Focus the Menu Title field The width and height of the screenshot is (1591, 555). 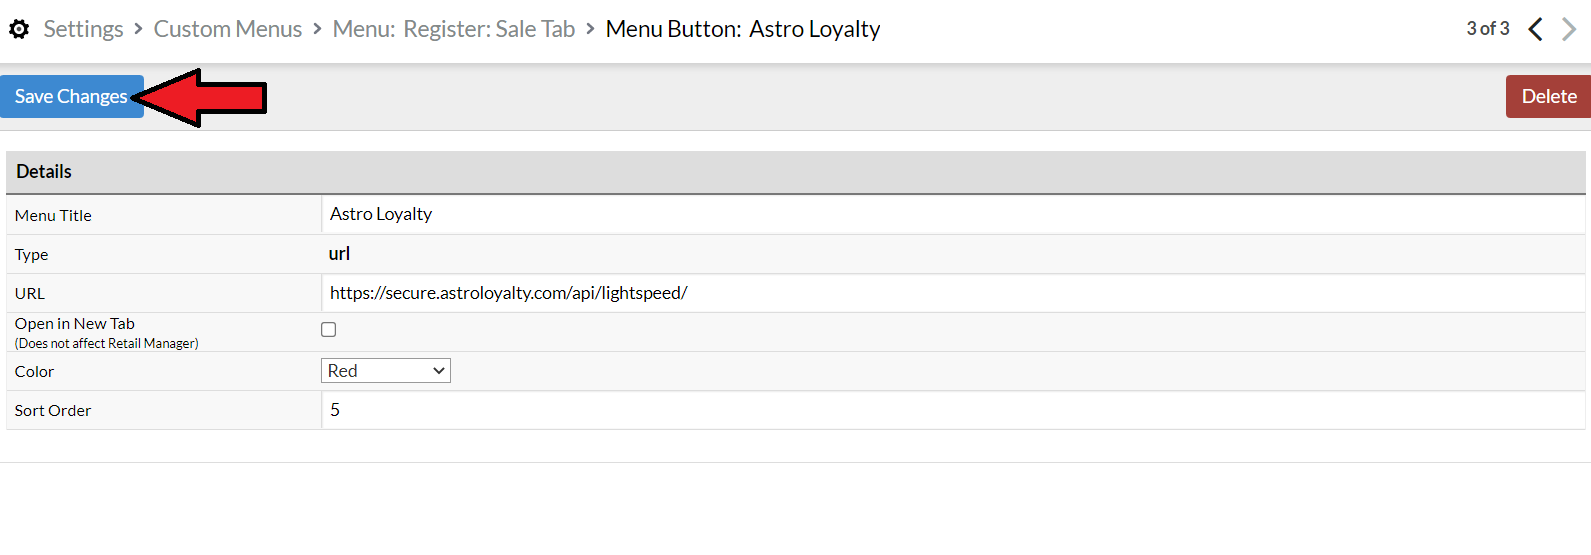tap(953, 214)
